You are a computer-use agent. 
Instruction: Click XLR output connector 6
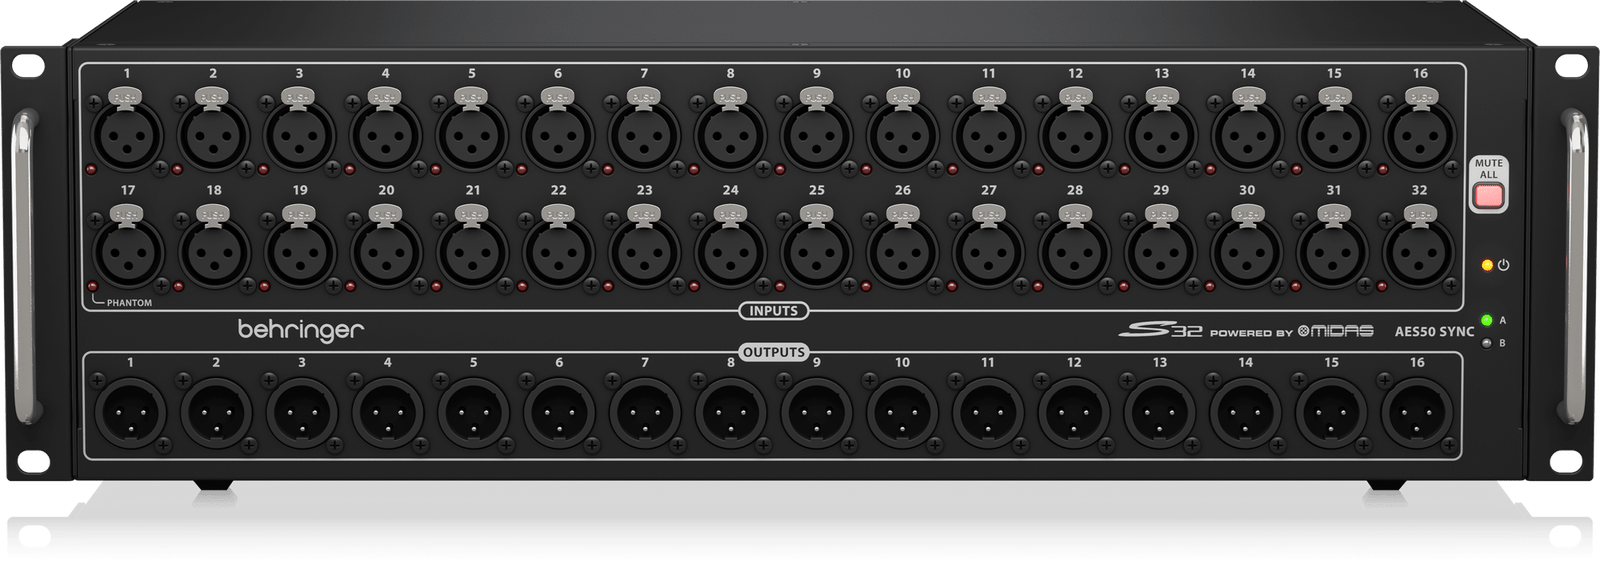pyautogui.click(x=559, y=413)
